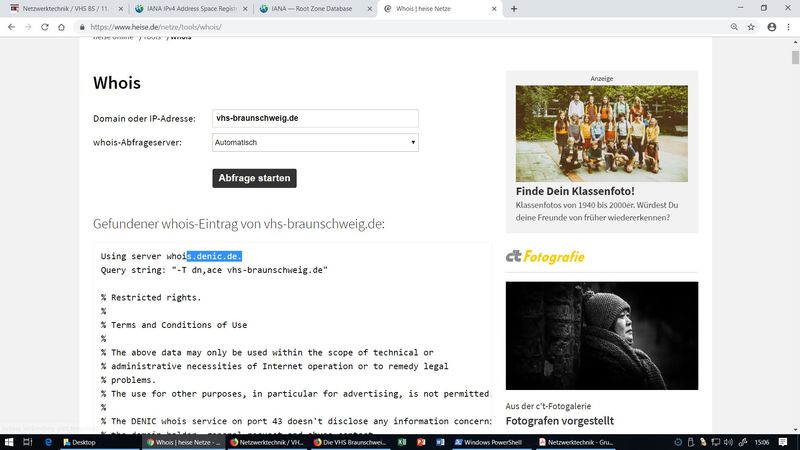The image size is (800, 450).
Task: Click the taskbar clock 15:06
Action: click(762, 442)
